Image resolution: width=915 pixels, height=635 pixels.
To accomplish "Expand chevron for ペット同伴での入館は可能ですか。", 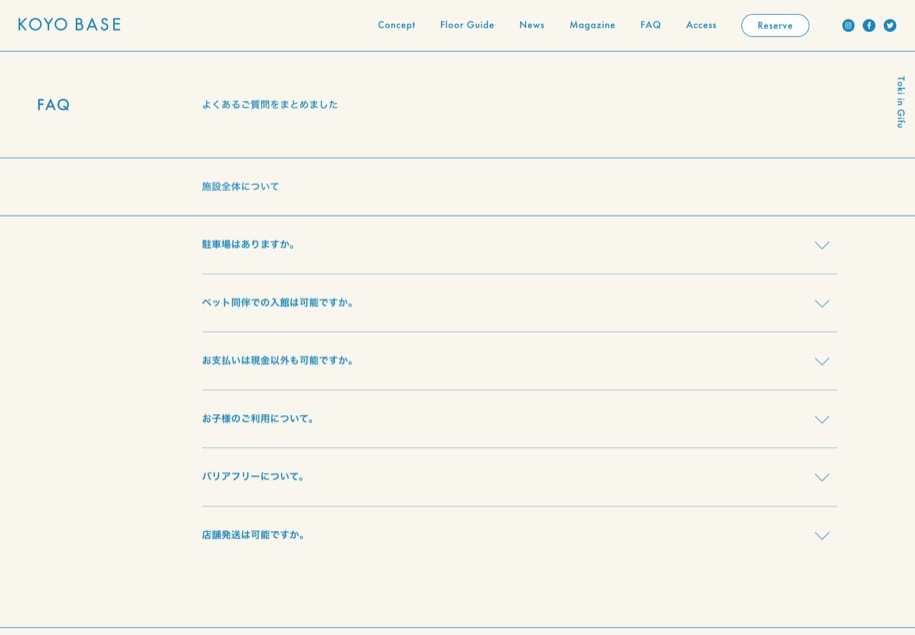I will pyautogui.click(x=822, y=303).
